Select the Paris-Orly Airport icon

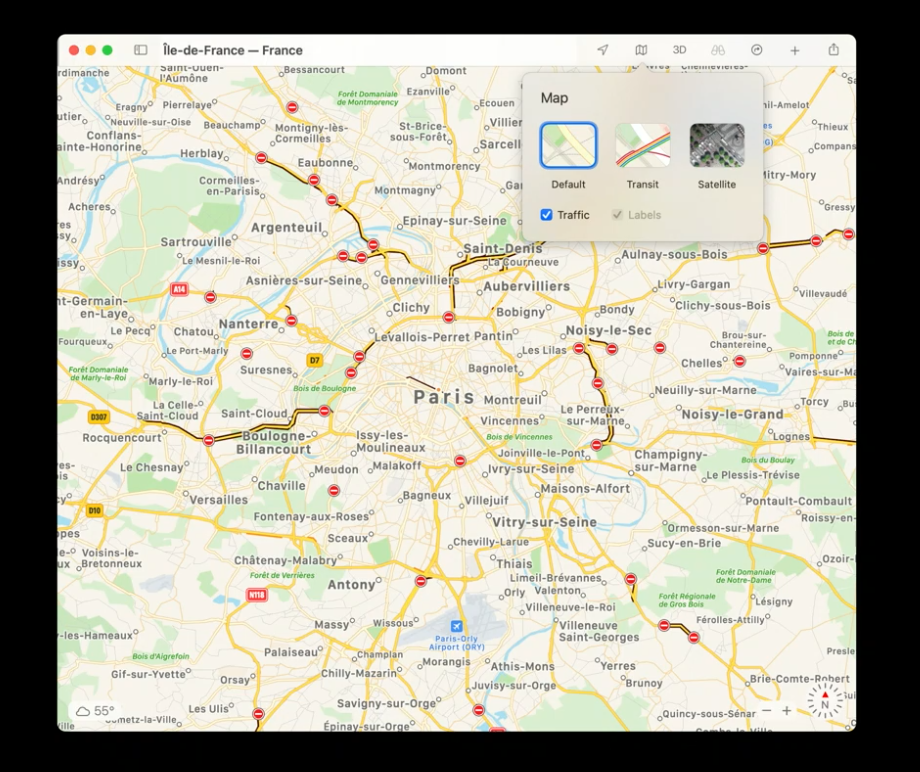pyautogui.click(x=456, y=626)
